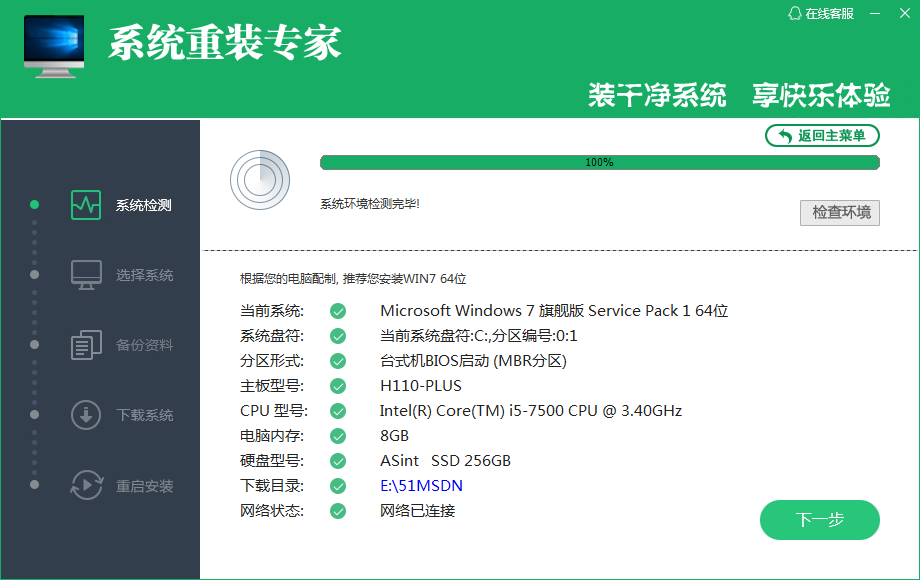Click the 选择系统 monitor icon
The image size is (920, 580).
[x=86, y=275]
